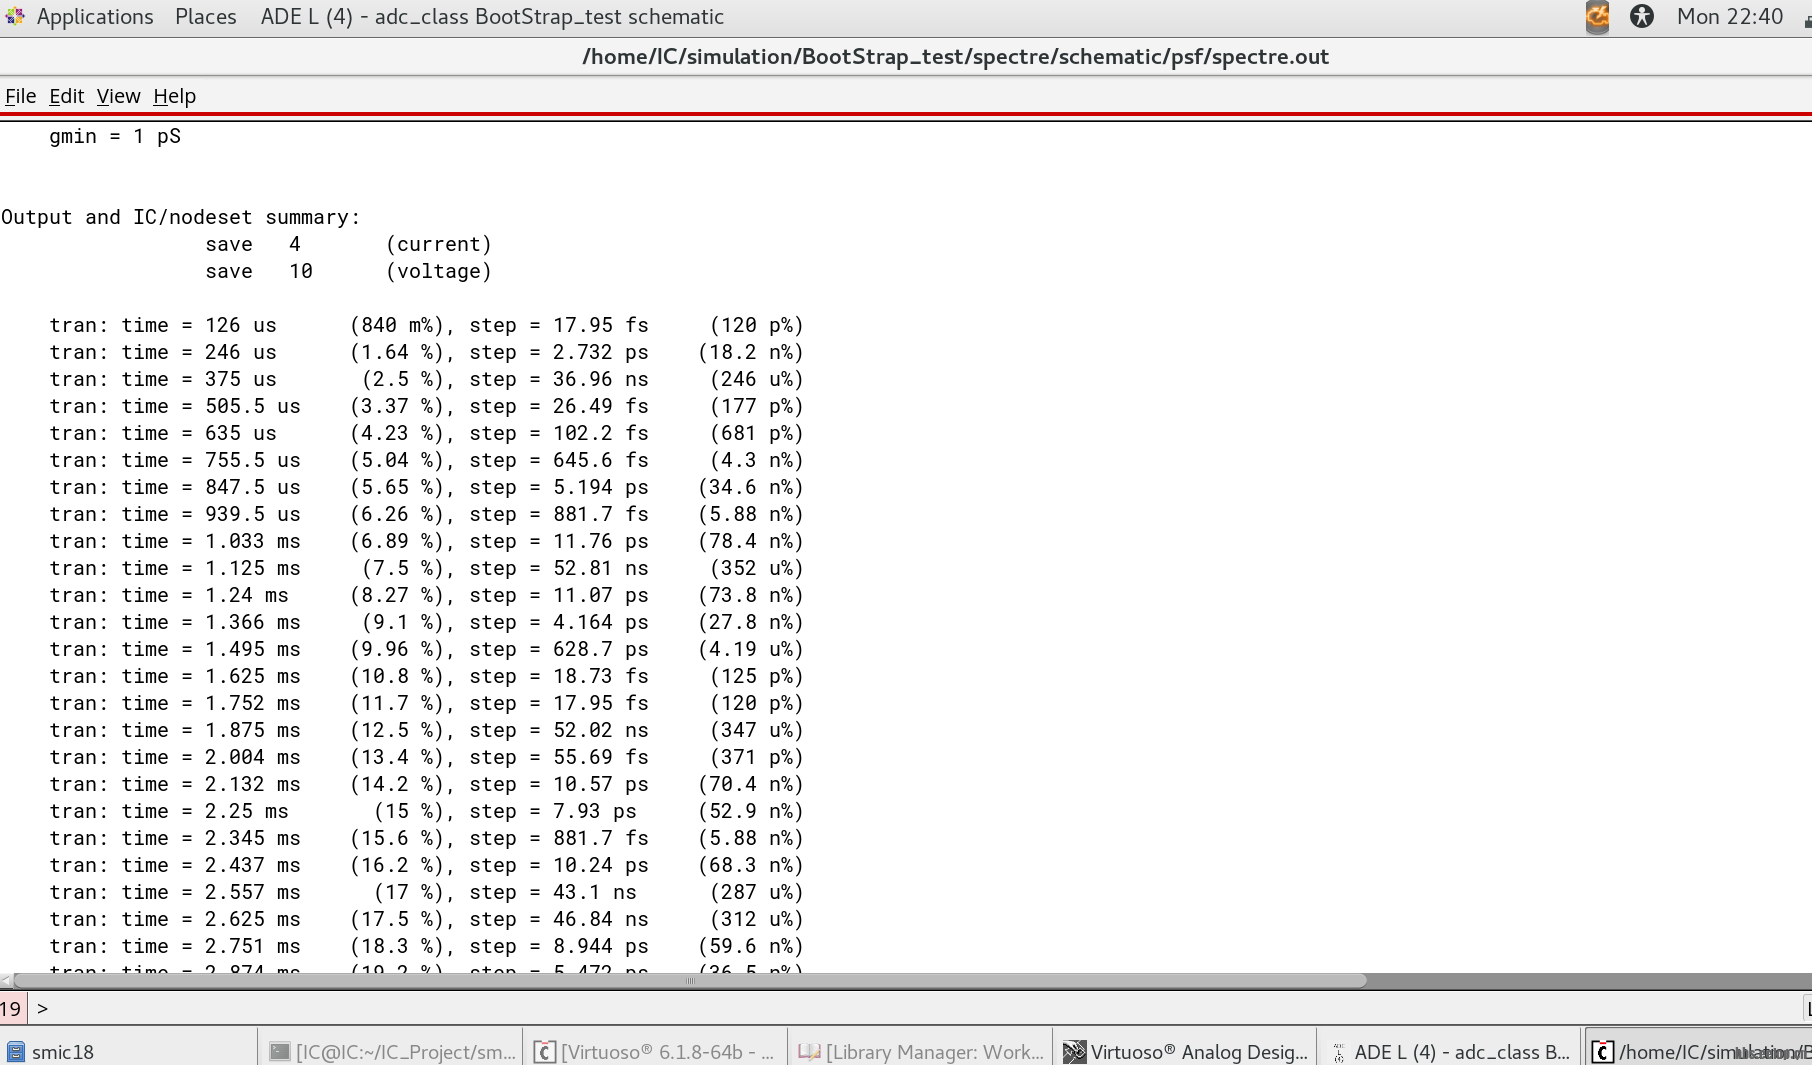Click the Virtuoso Analog Design taskbar icon
The height and width of the screenshot is (1065, 1812).
click(1074, 1052)
